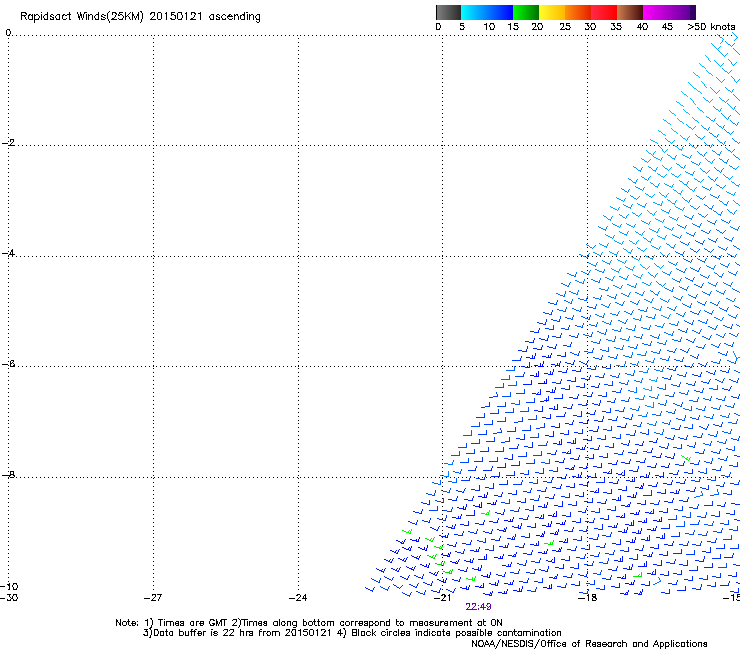Click the '-4' latitude axis label
740x650 pixels.
tap(8, 253)
